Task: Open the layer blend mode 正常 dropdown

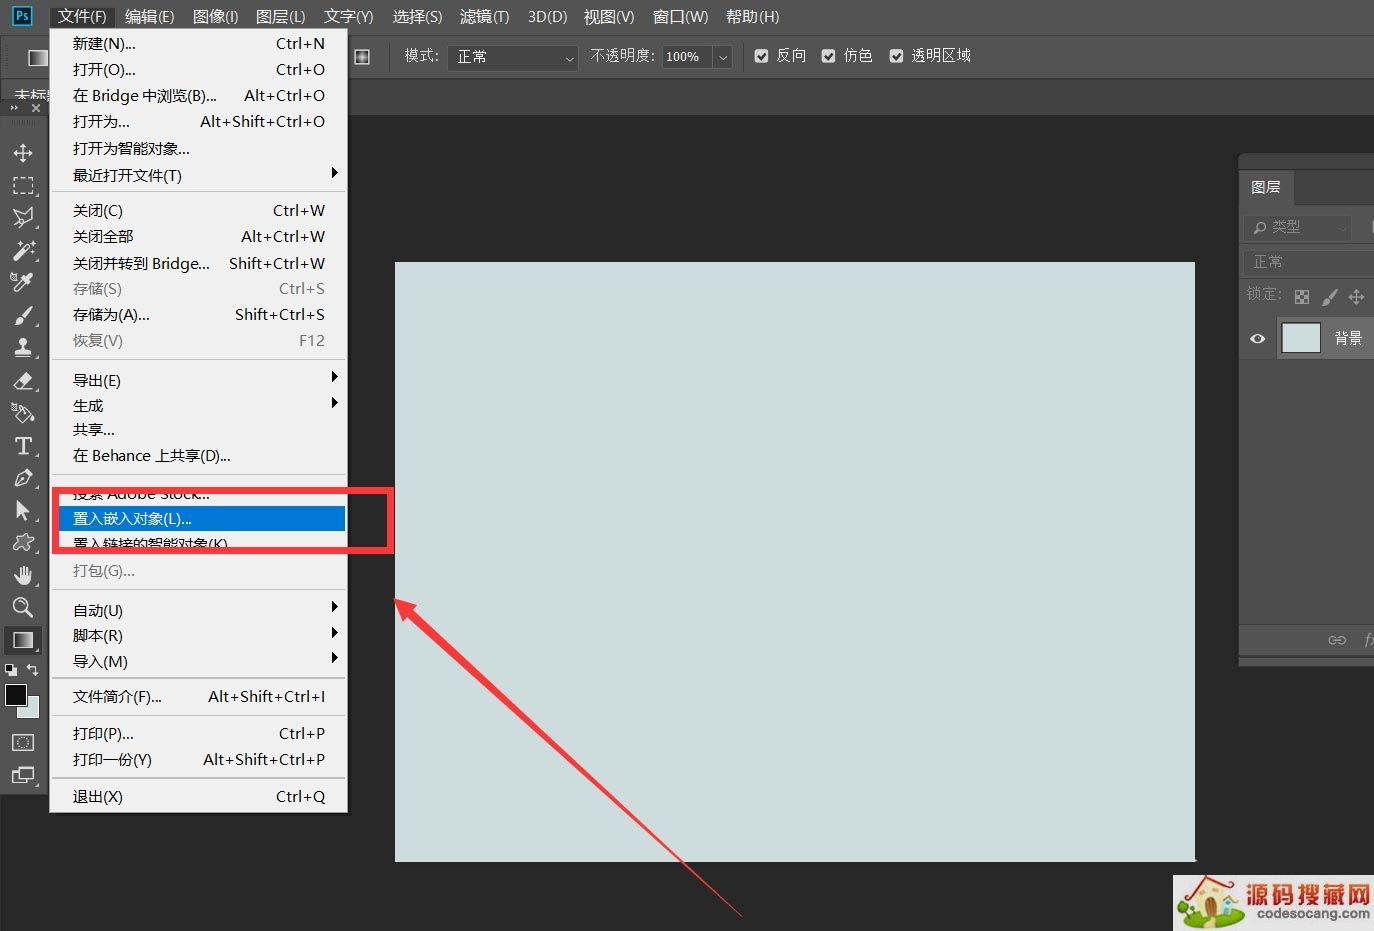Action: click(1310, 262)
